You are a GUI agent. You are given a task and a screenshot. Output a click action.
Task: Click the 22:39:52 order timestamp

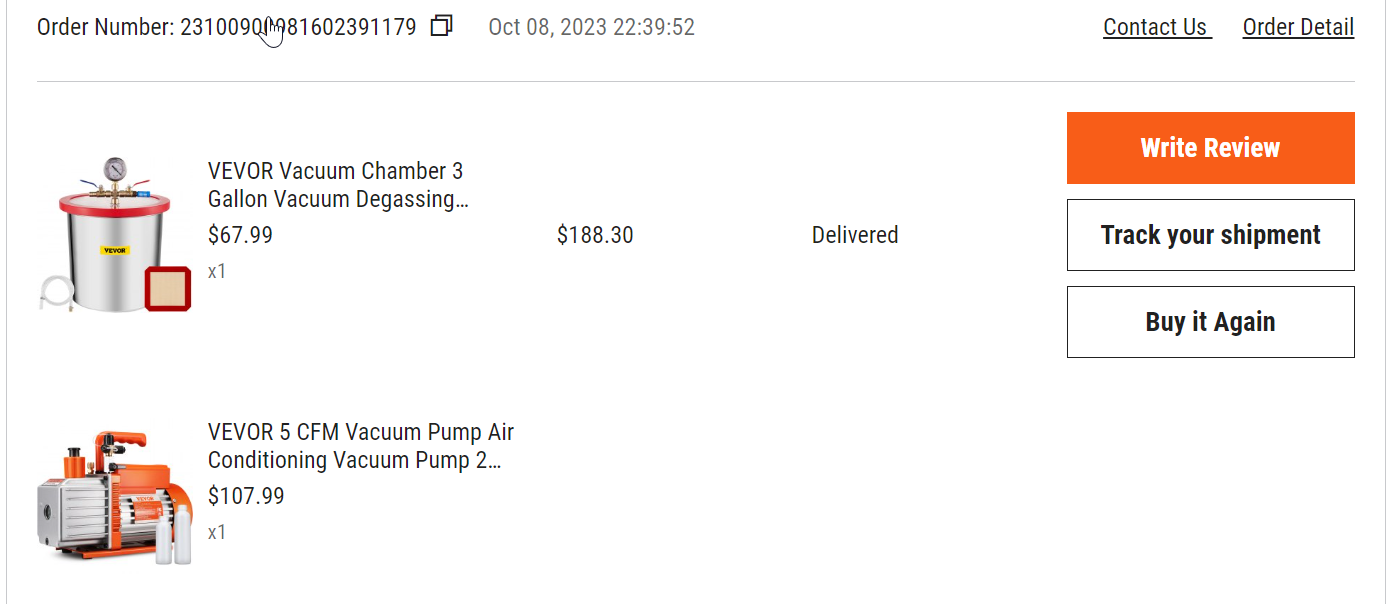pyautogui.click(x=654, y=27)
